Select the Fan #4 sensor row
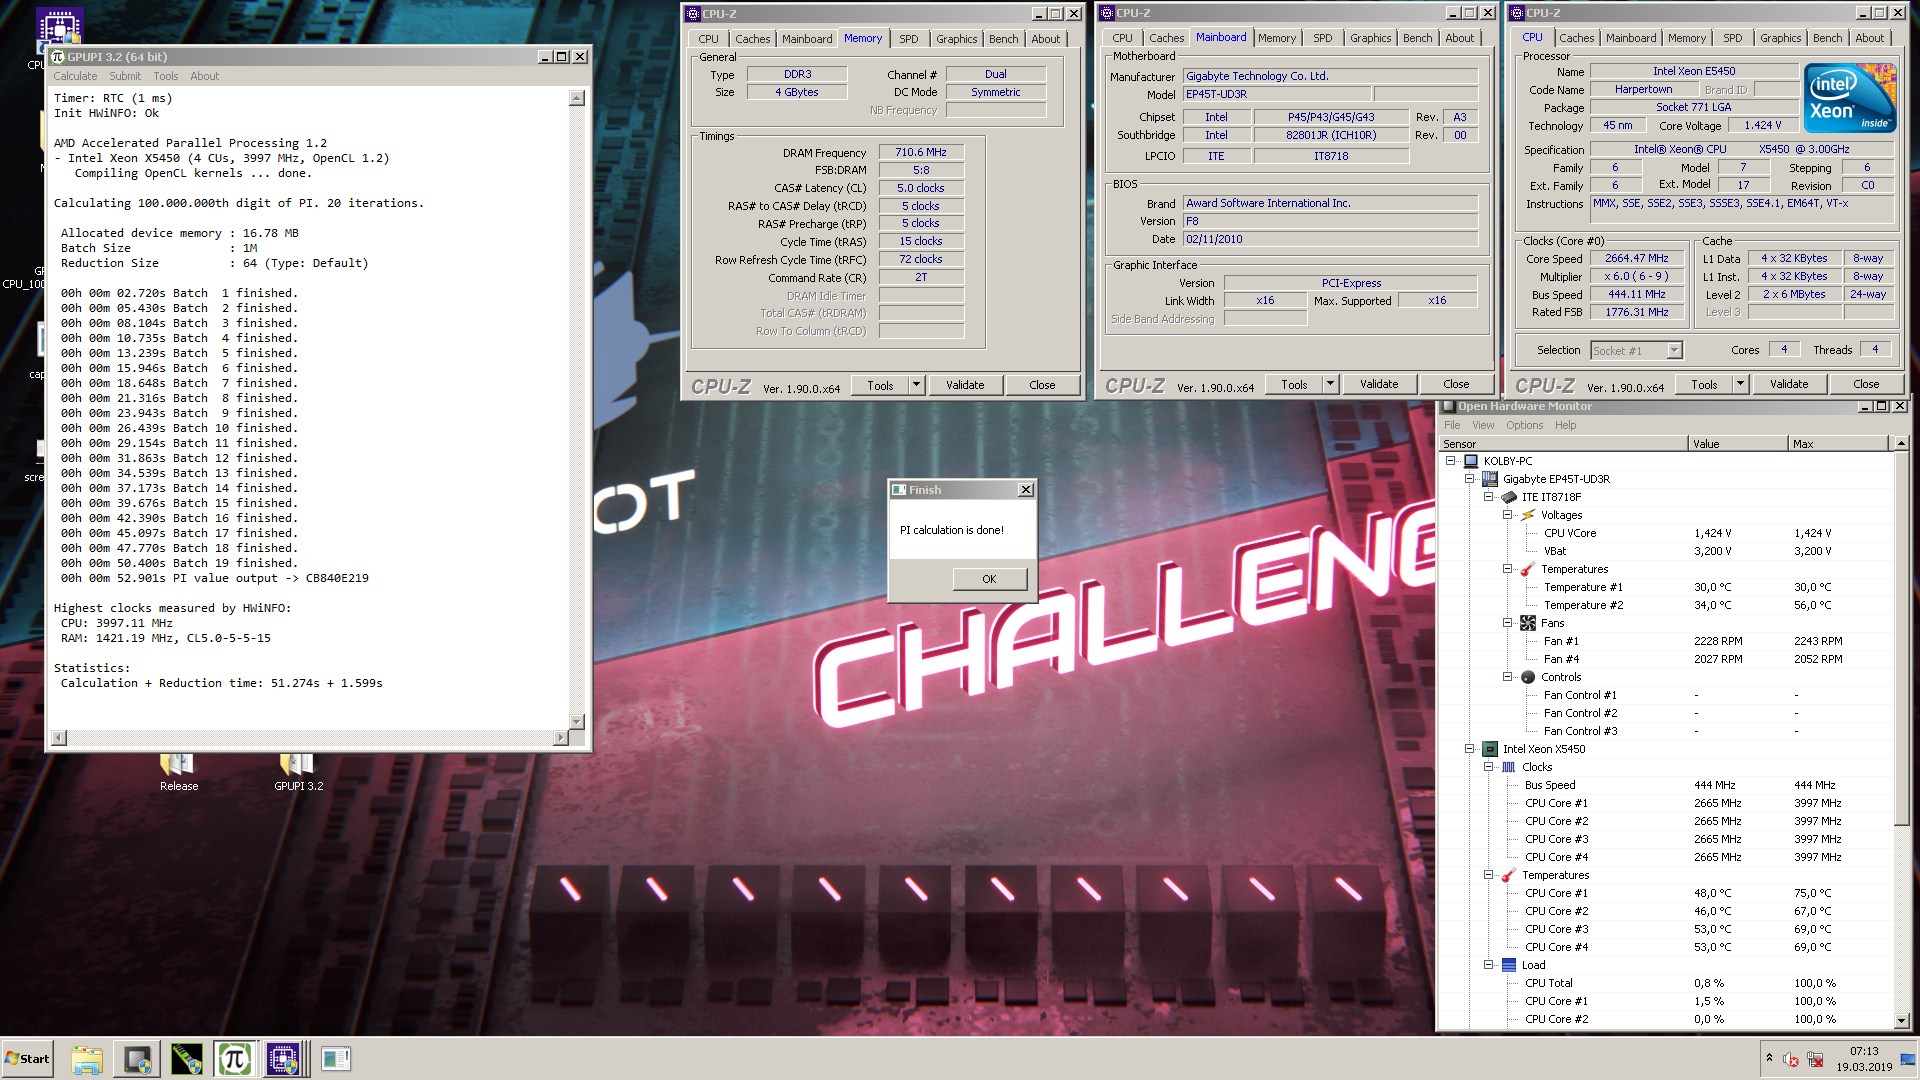The height and width of the screenshot is (1080, 1920). click(x=1668, y=659)
